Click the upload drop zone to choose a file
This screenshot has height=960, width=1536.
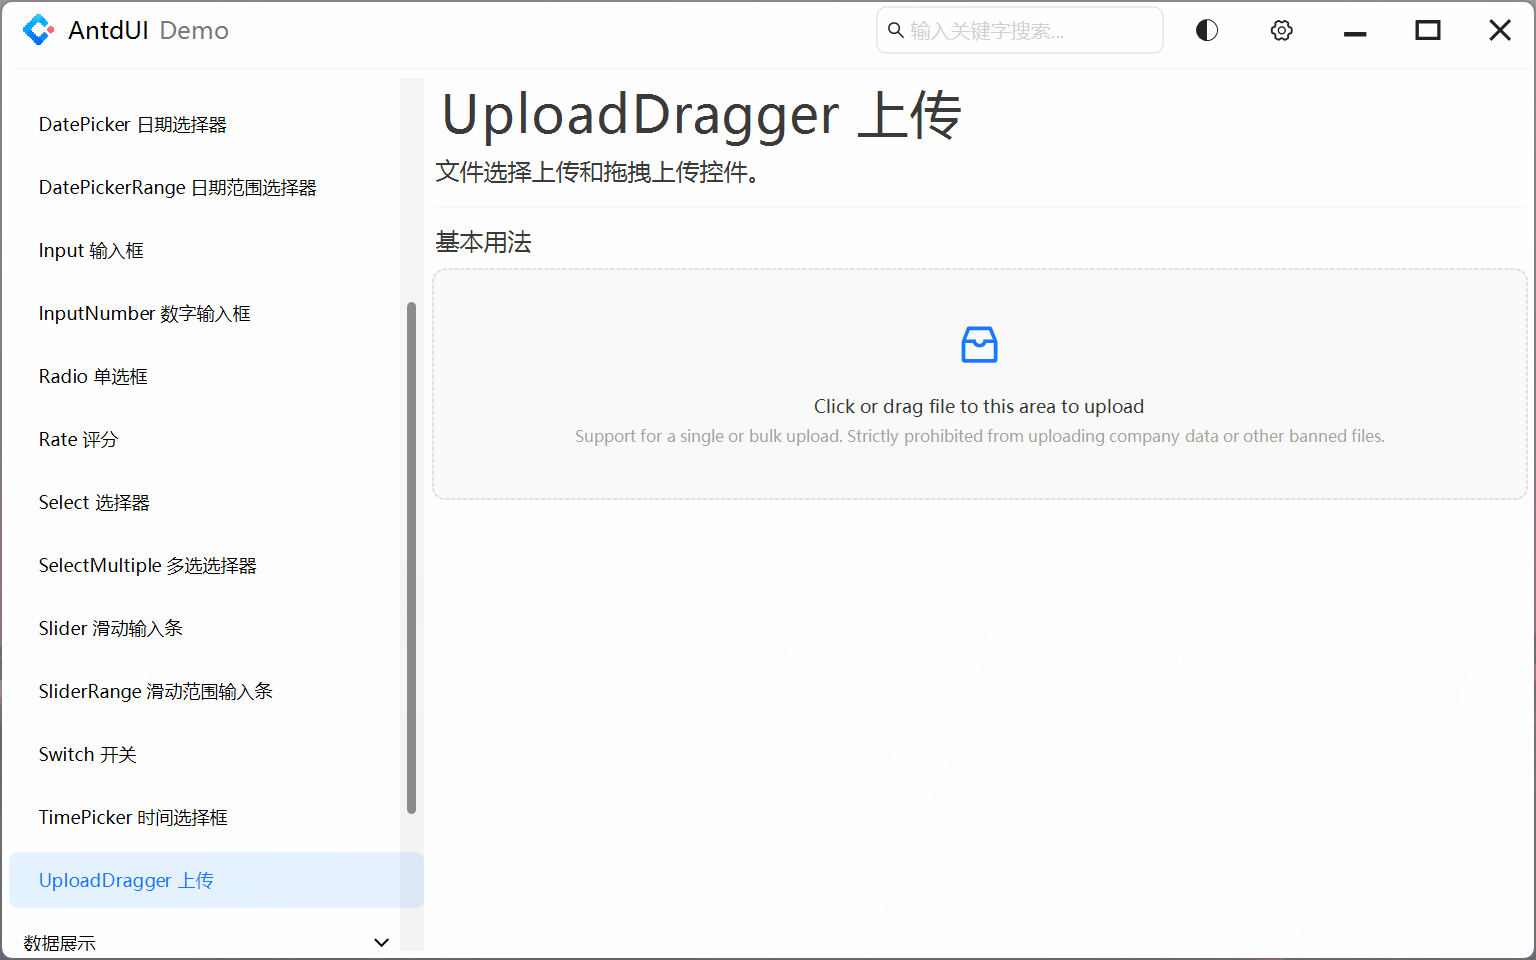[978, 384]
